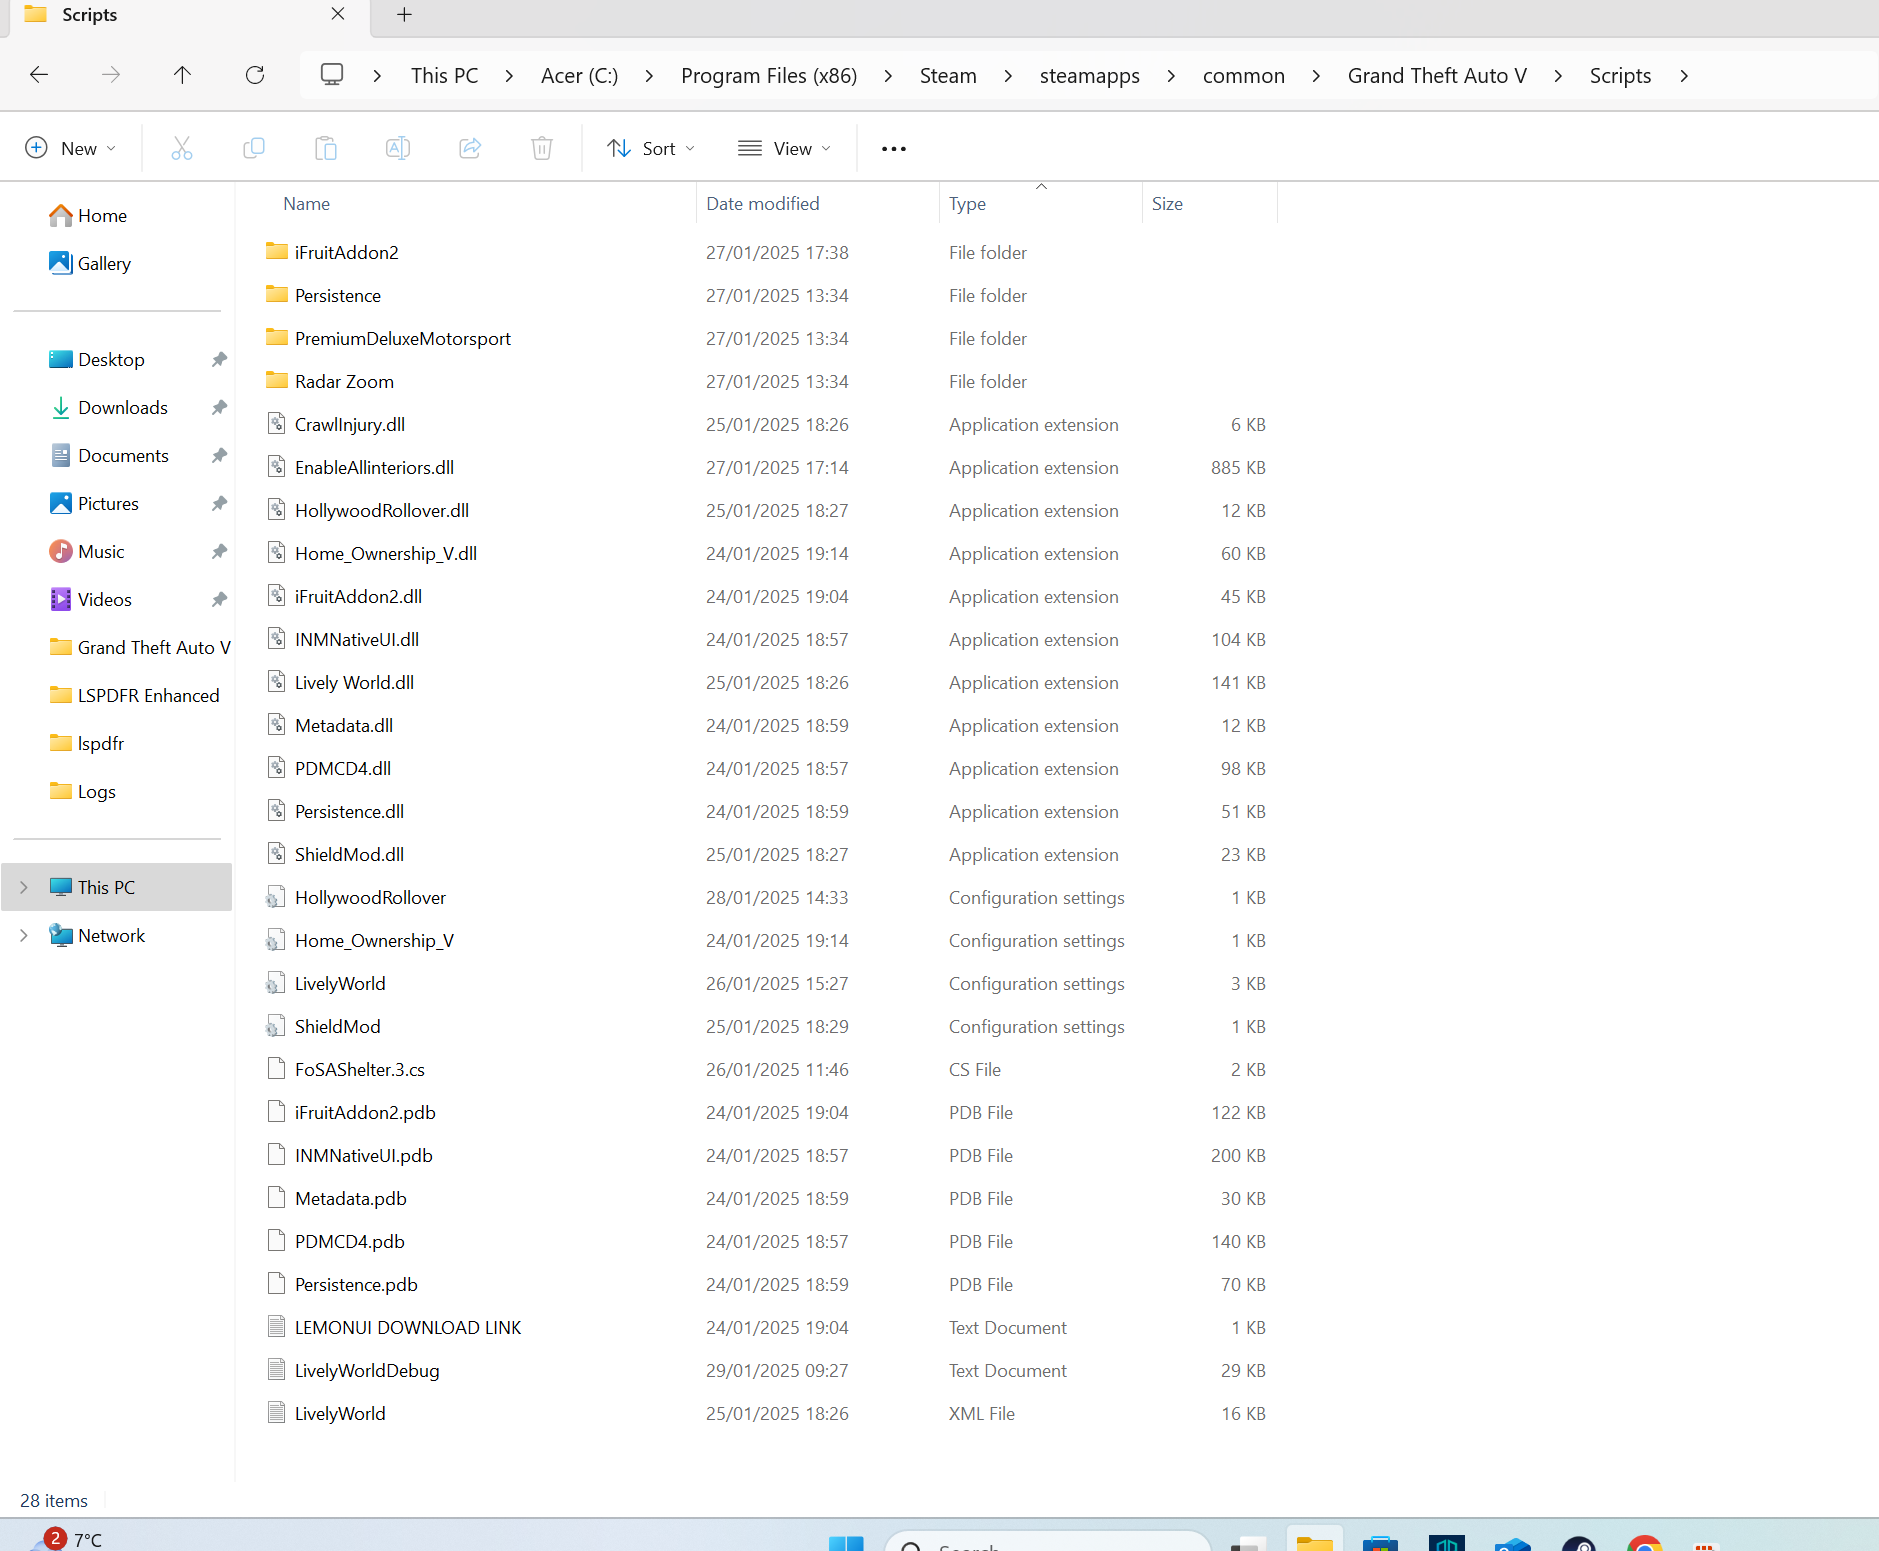Click the PC monitor icon in address bar
The image size is (1879, 1551).
332,75
